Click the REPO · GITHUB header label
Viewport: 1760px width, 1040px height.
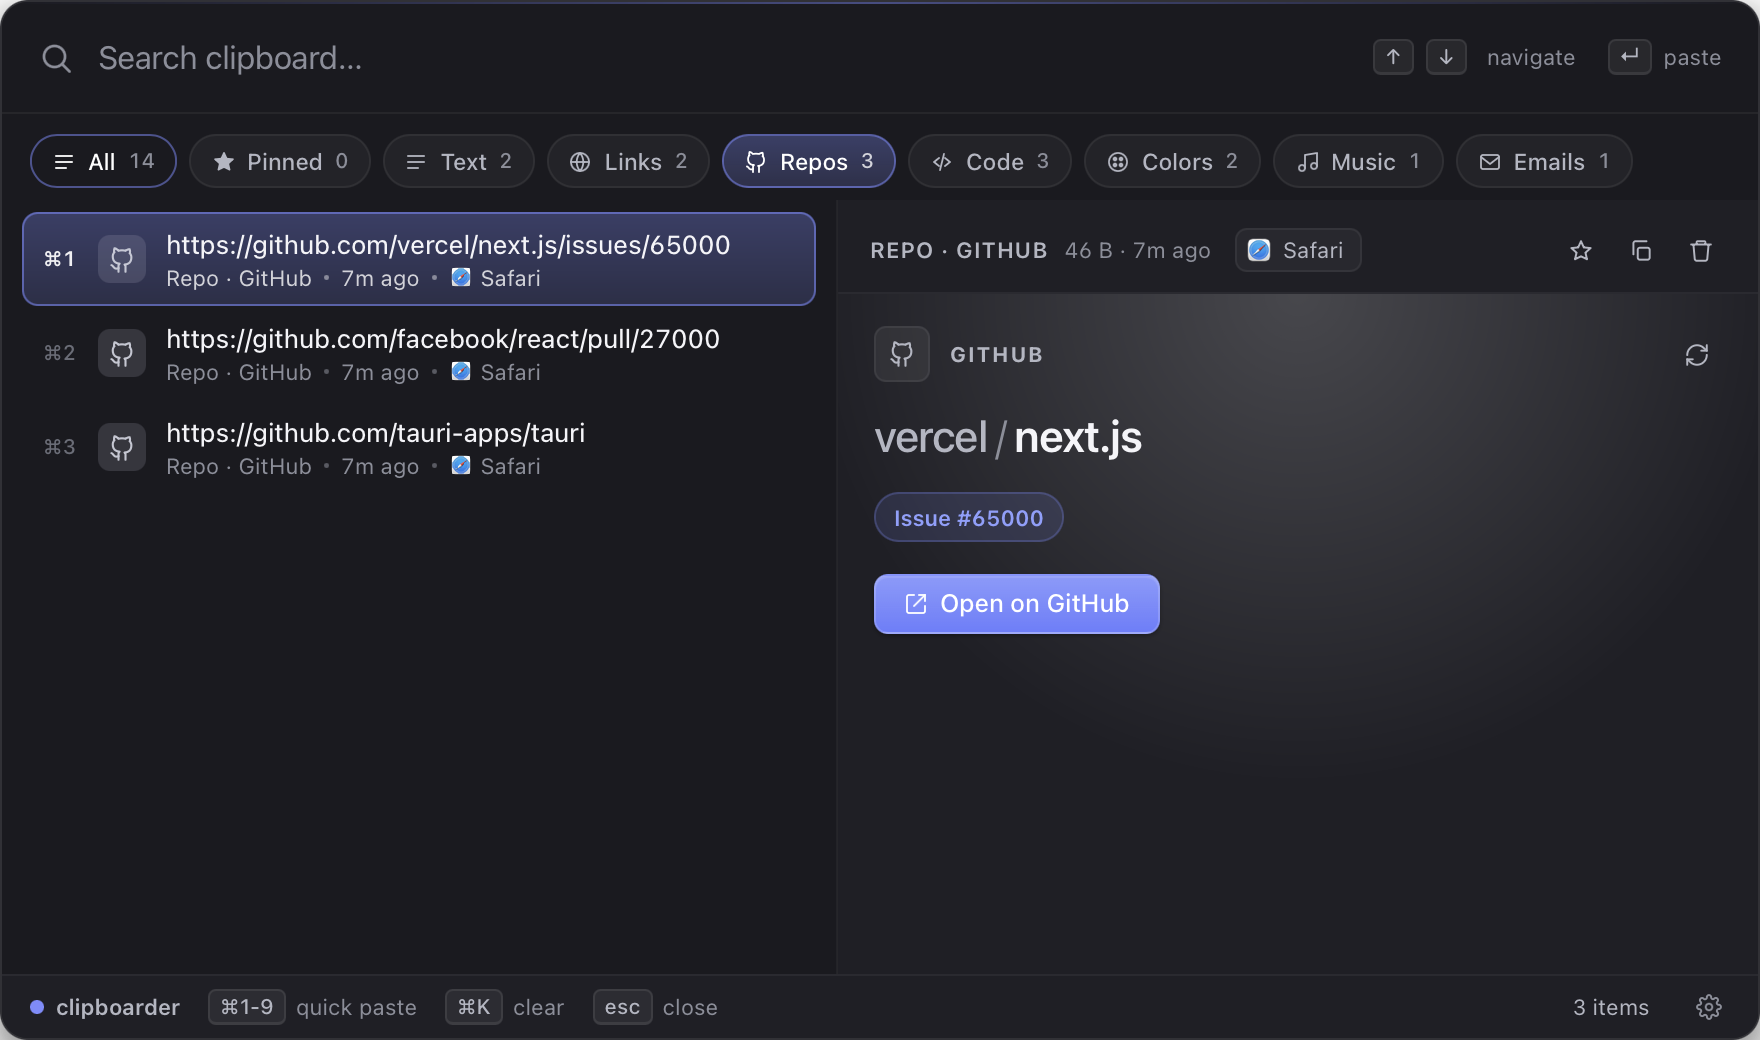[x=959, y=250]
